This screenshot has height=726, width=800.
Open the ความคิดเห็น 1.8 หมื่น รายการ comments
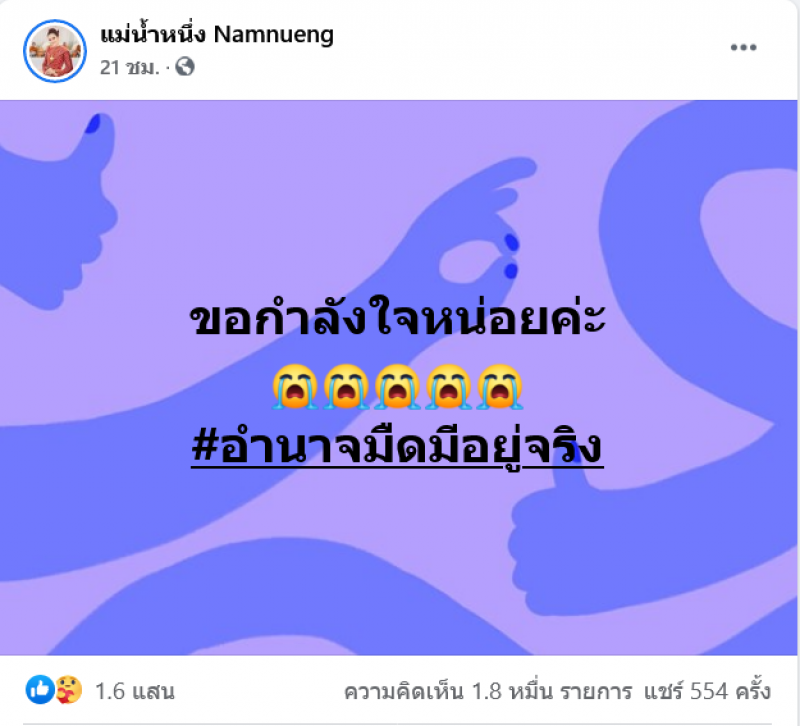point(488,691)
